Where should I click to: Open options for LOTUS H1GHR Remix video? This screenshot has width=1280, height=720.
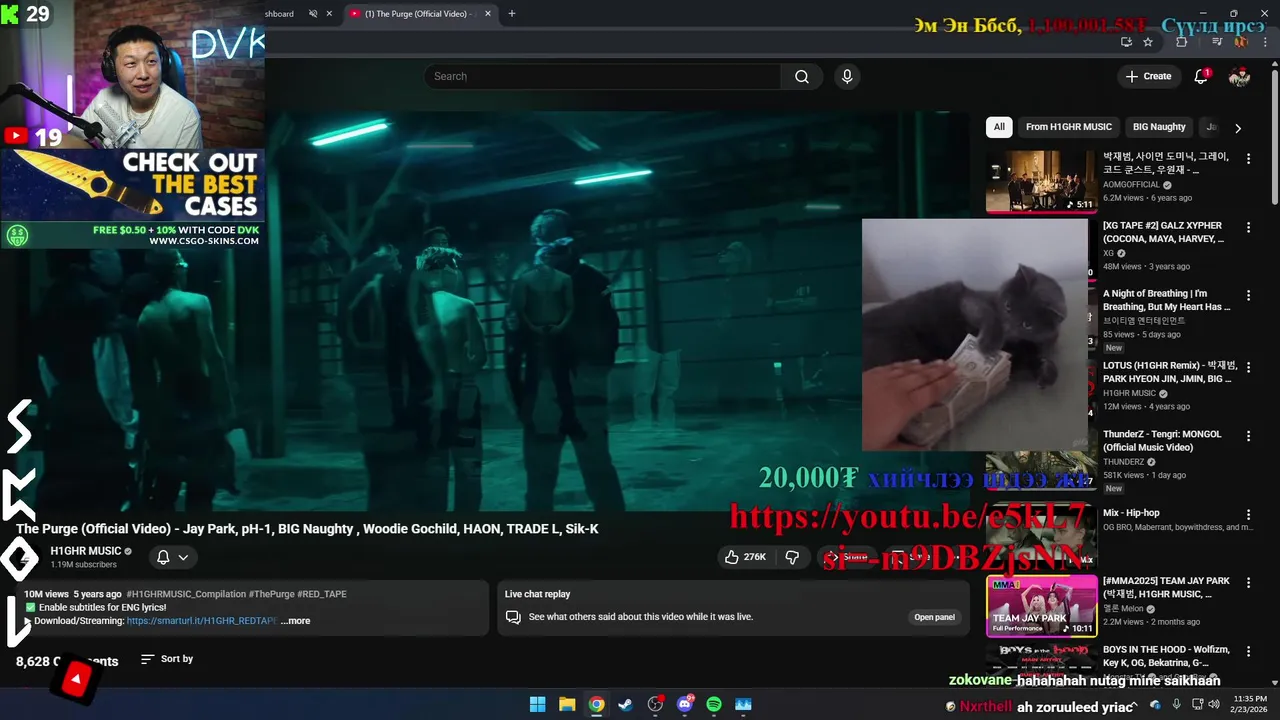pyautogui.click(x=1248, y=366)
